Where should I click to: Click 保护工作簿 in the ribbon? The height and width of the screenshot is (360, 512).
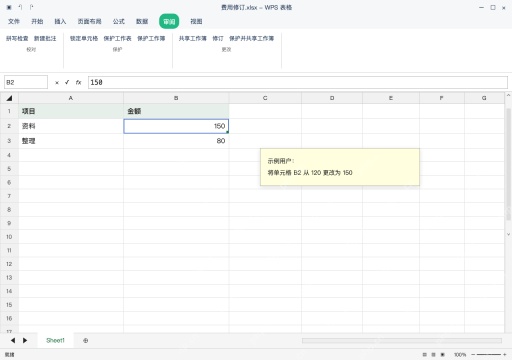coord(151,39)
